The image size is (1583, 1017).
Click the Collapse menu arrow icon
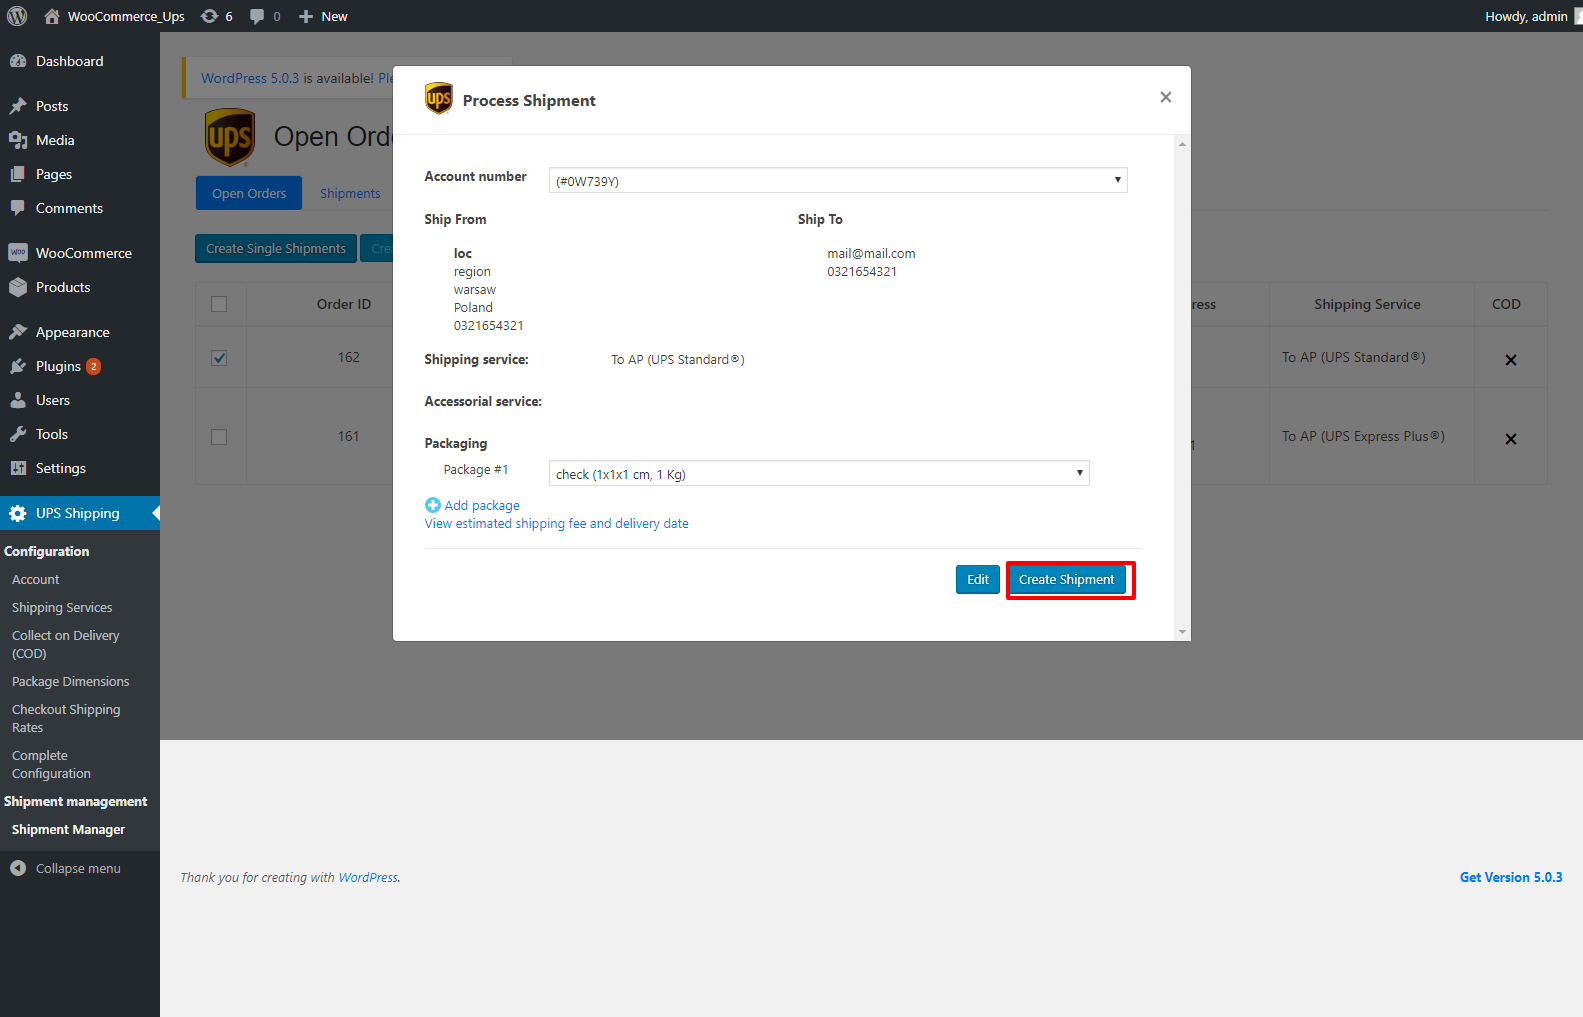coord(18,868)
